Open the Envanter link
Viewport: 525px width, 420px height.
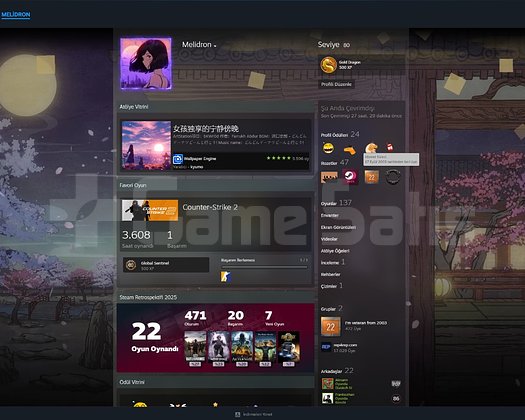coord(329,215)
